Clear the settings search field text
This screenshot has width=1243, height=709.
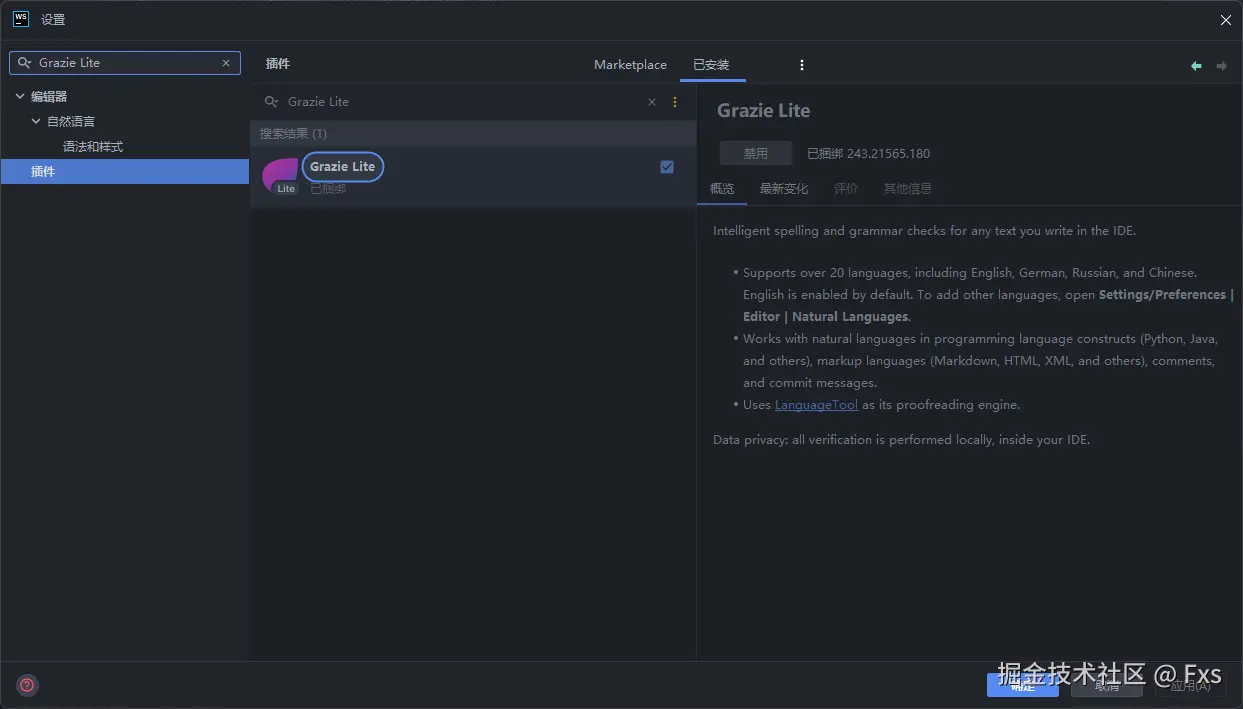pyautogui.click(x=226, y=63)
